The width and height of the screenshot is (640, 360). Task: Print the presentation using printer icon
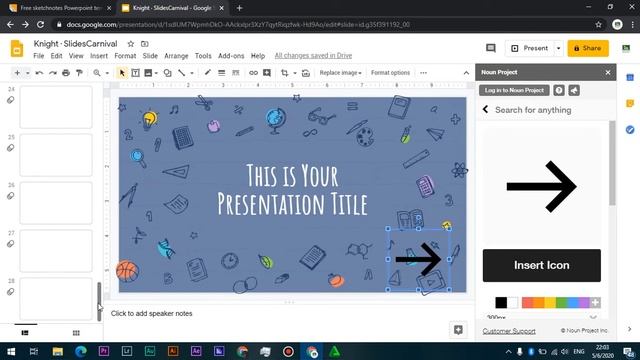[x=66, y=73]
